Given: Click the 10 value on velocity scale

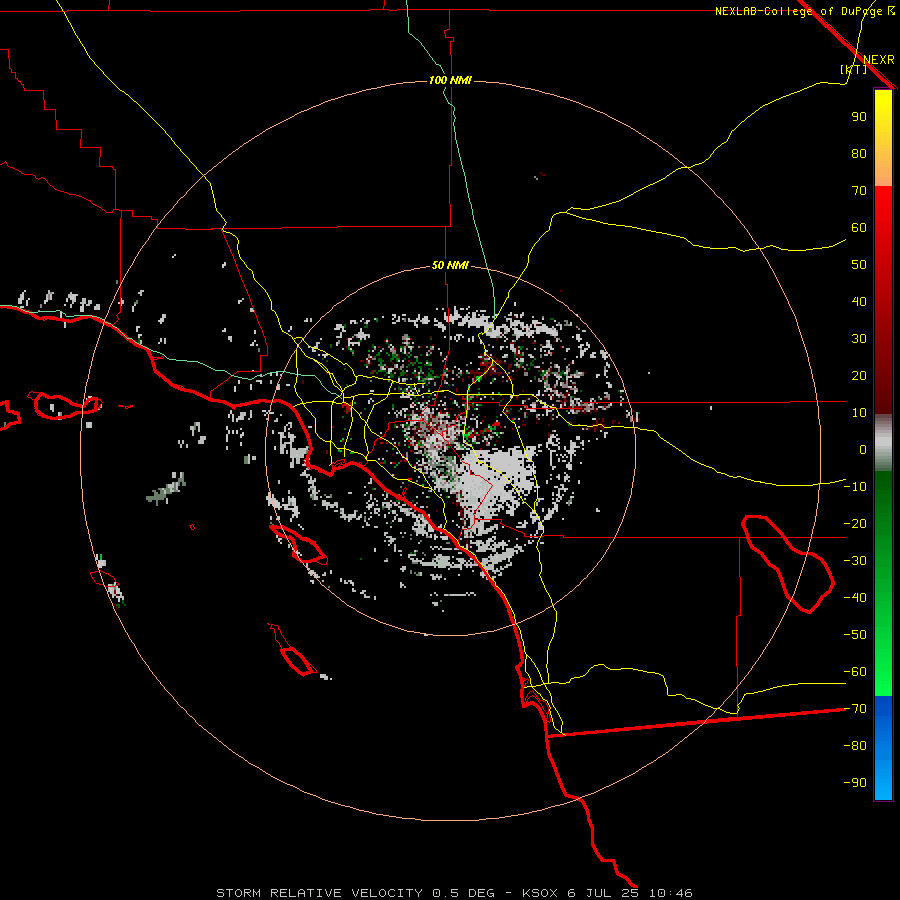Looking at the screenshot, I should click(859, 413).
